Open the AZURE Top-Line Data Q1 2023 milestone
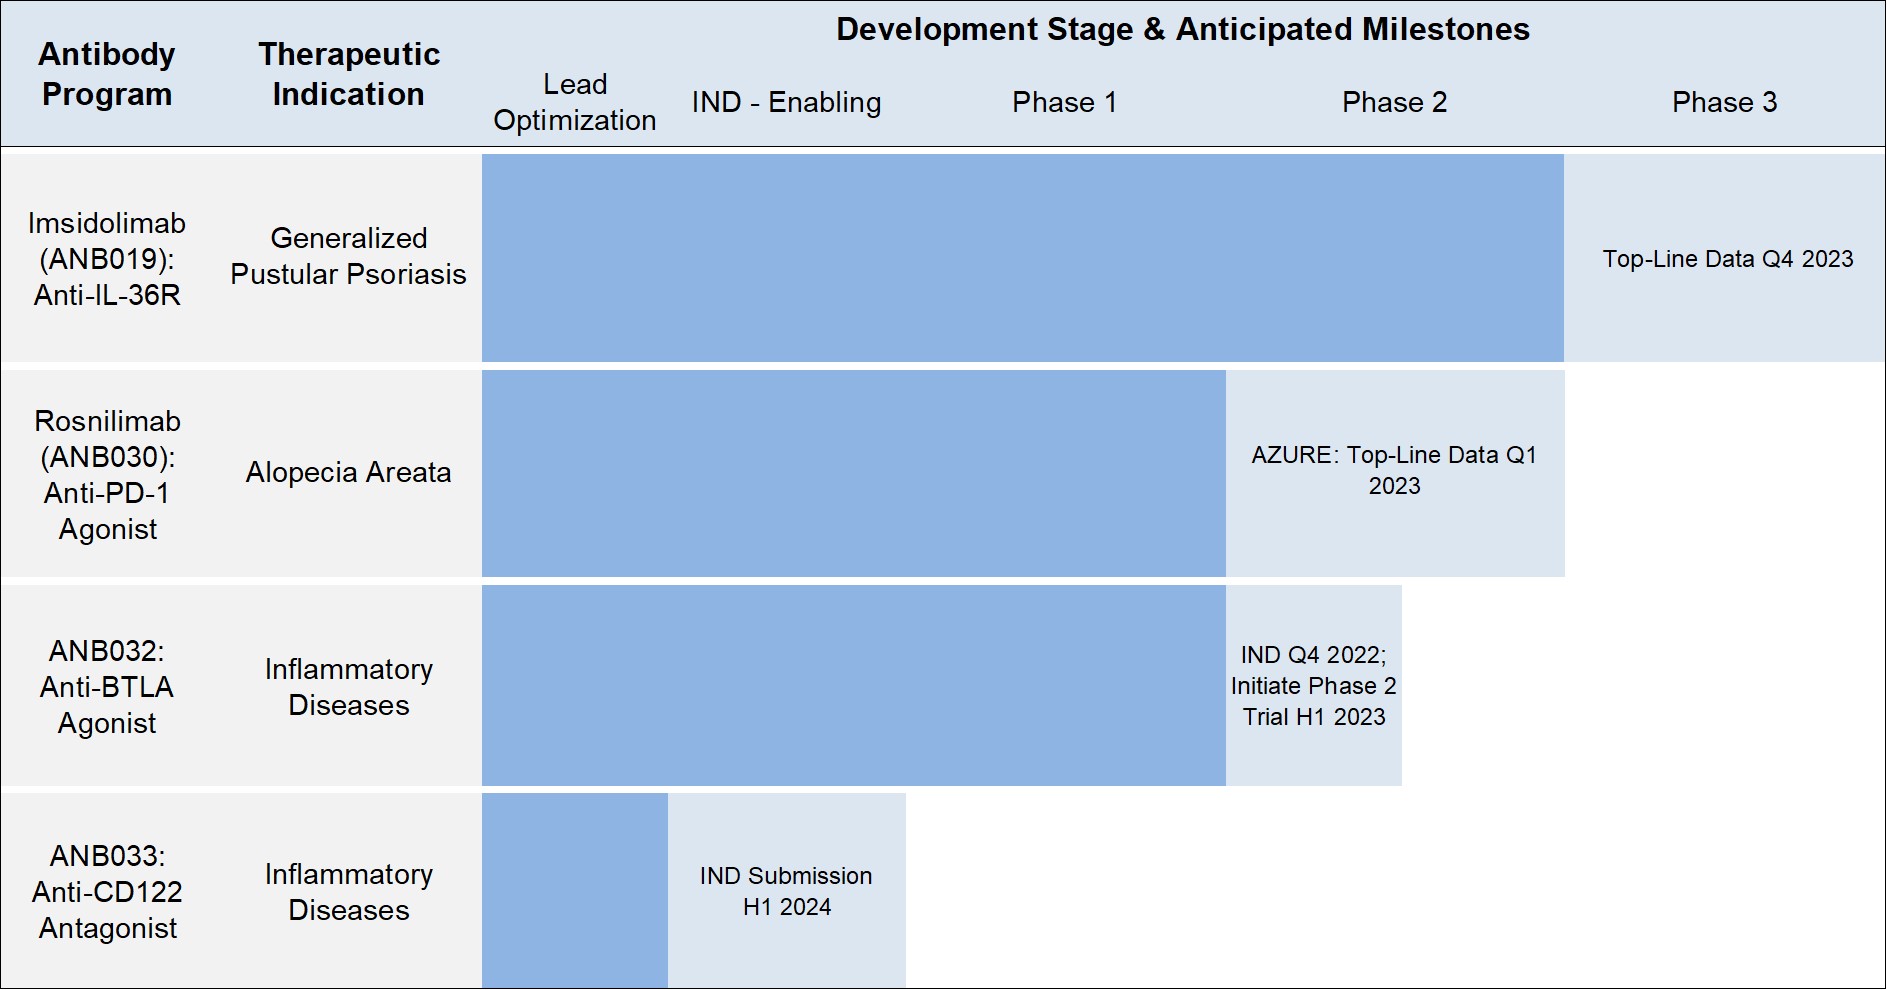Screen dimensions: 1887x990 pyautogui.click(x=1394, y=471)
